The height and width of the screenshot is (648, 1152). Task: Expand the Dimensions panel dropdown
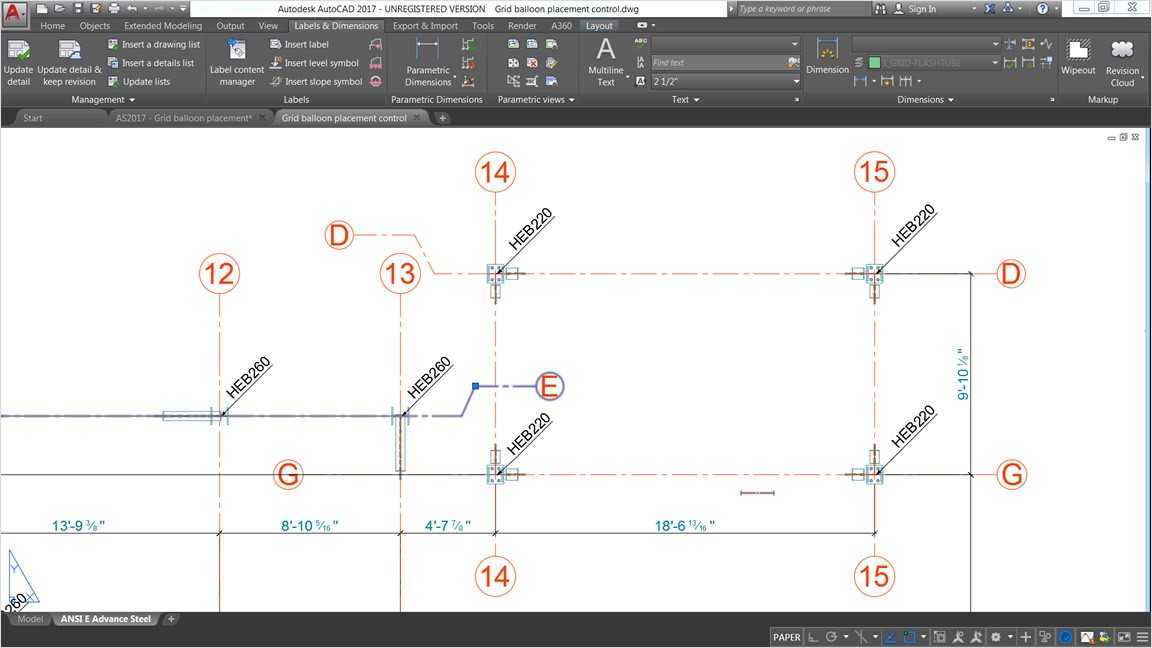click(925, 100)
